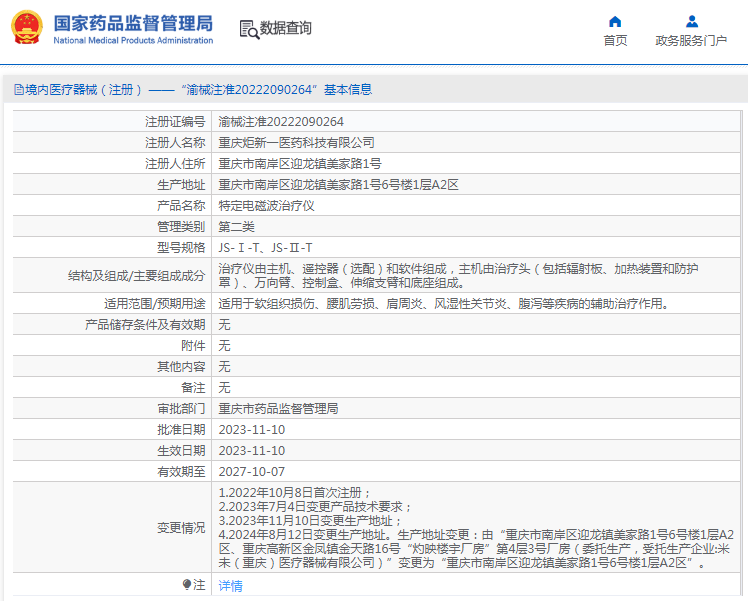The height and width of the screenshot is (601, 748).
Task: Open 政务服务门户 portal label
Action: 691,41
